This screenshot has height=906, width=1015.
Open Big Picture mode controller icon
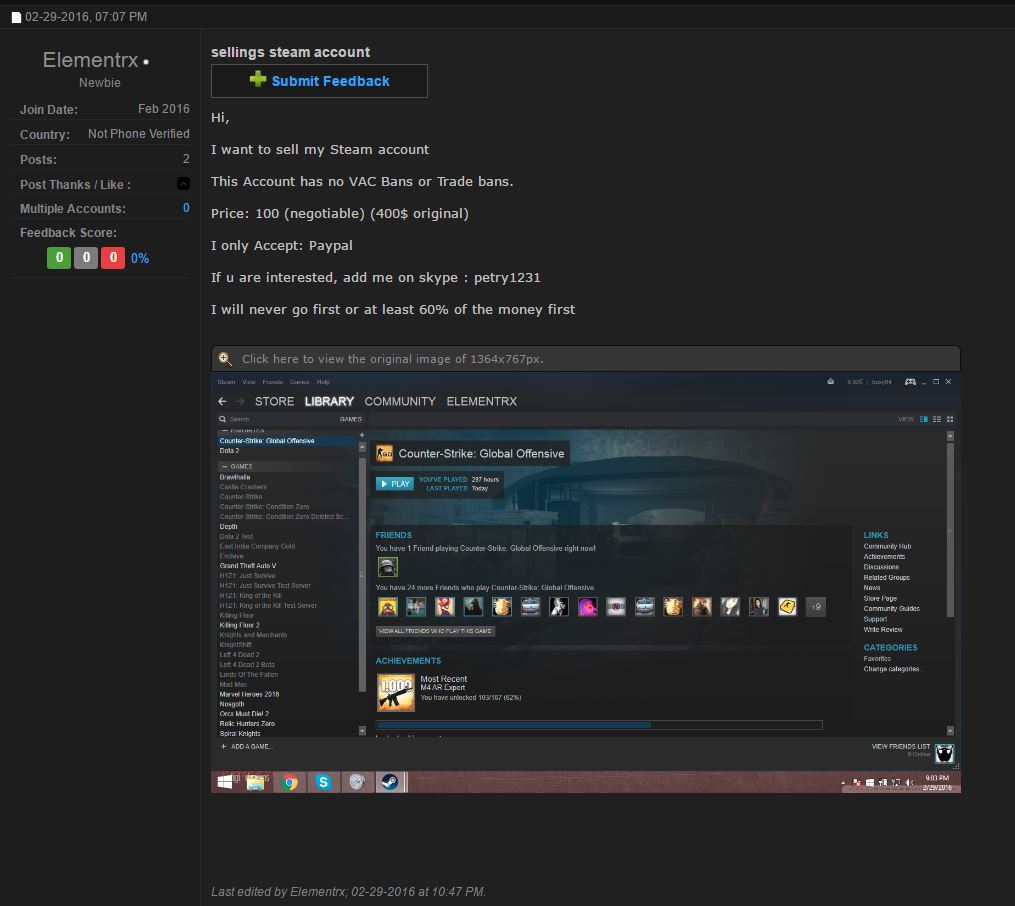[910, 382]
